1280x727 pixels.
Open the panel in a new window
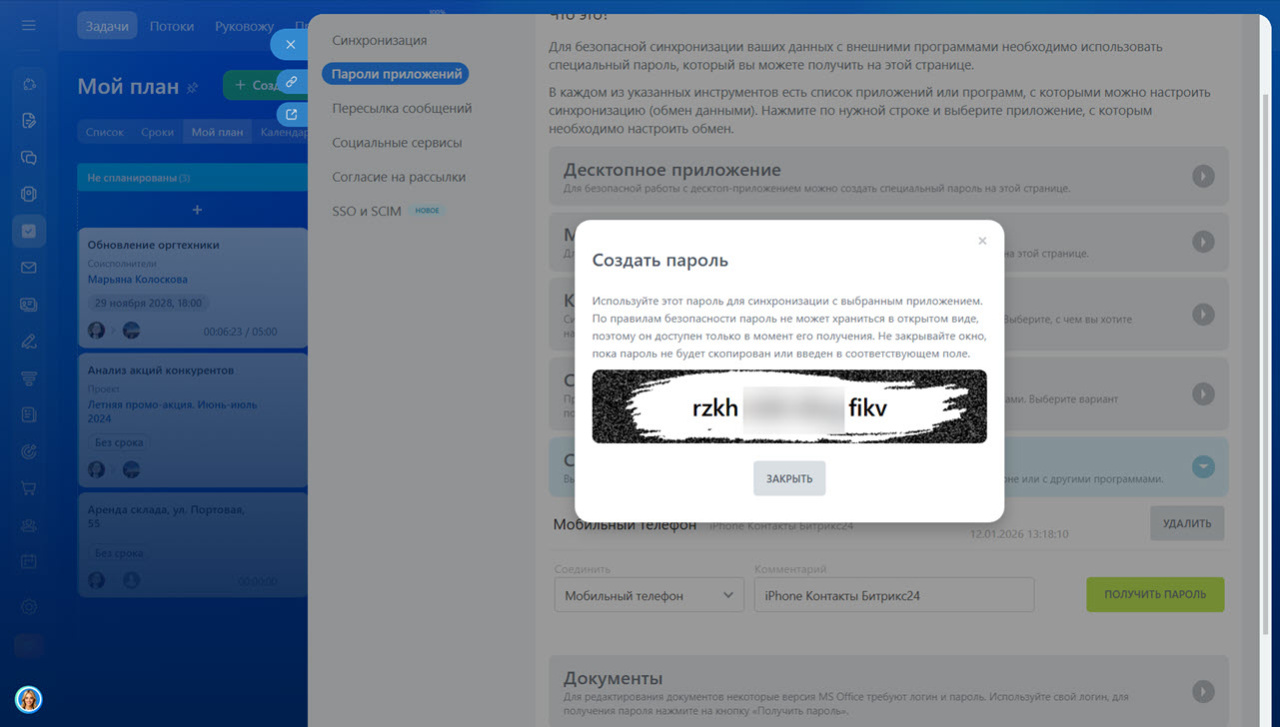click(x=291, y=114)
